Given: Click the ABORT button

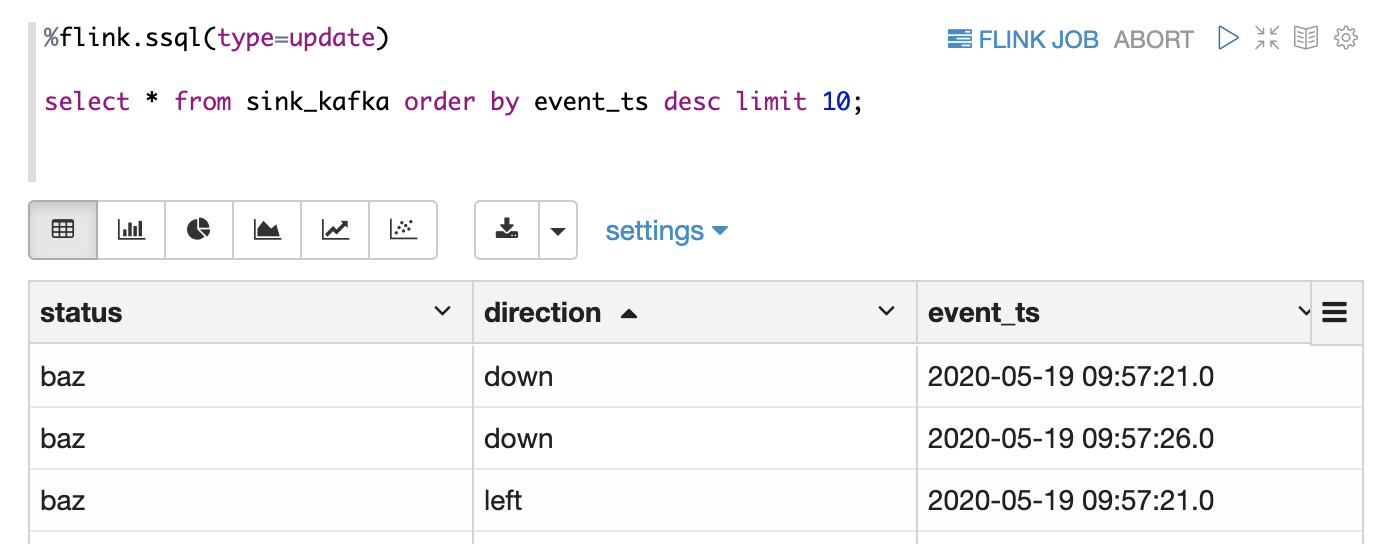Looking at the screenshot, I should (x=1153, y=39).
